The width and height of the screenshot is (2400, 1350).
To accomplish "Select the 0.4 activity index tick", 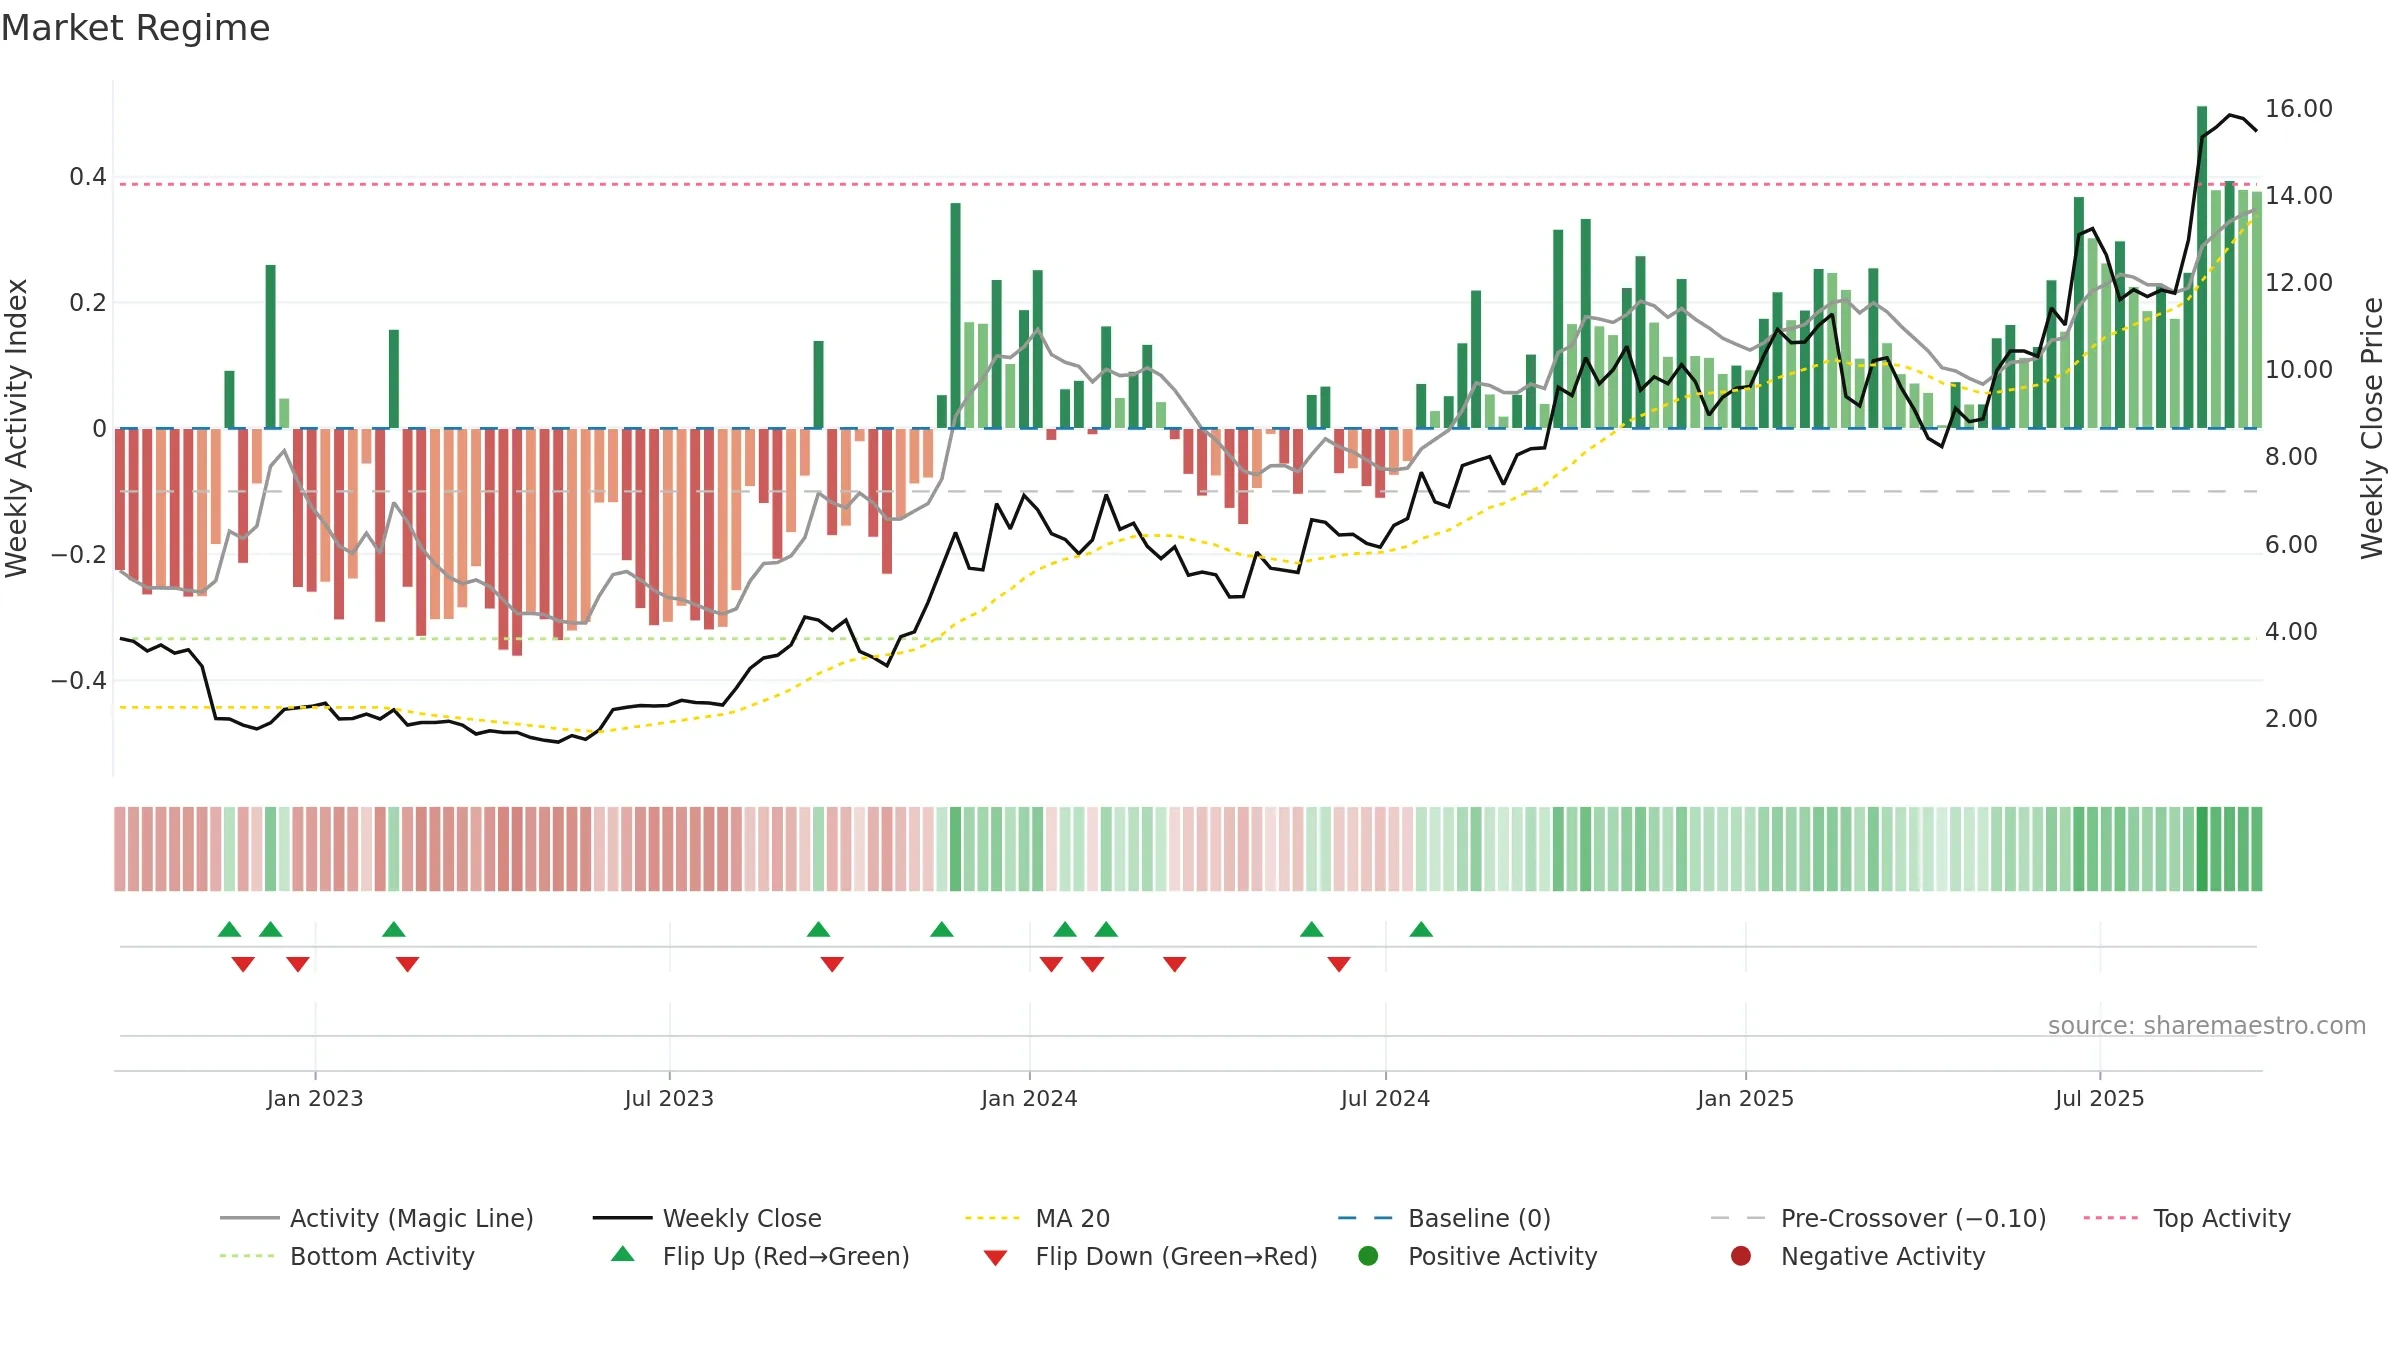I will pyautogui.click(x=88, y=177).
